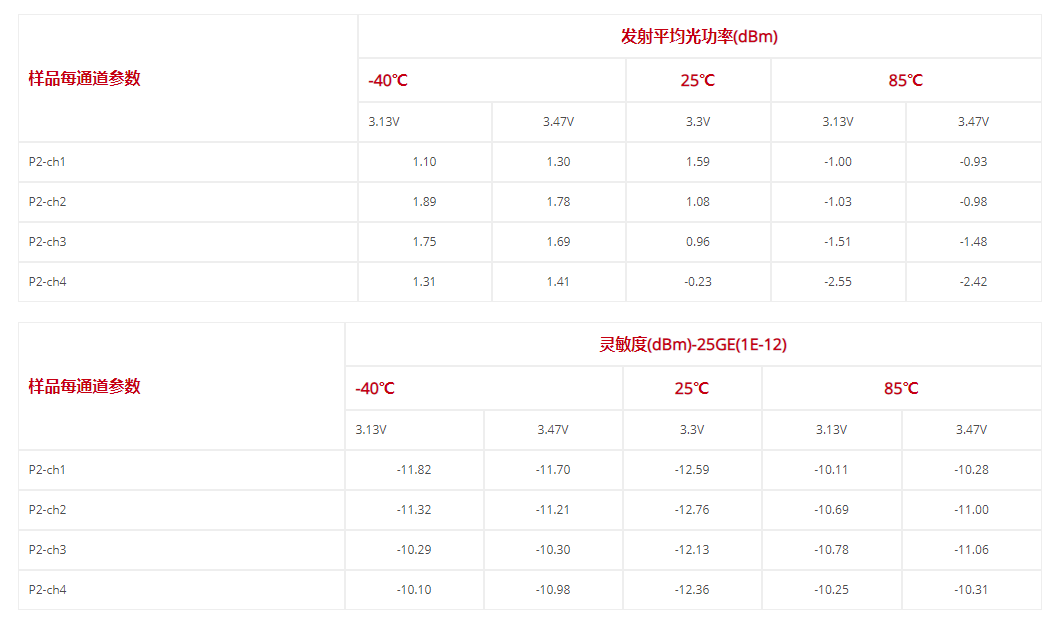Viewport: 1060px width, 619px height.
Task: Select the -0.93 cell for P2-ch1
Action: [973, 162]
